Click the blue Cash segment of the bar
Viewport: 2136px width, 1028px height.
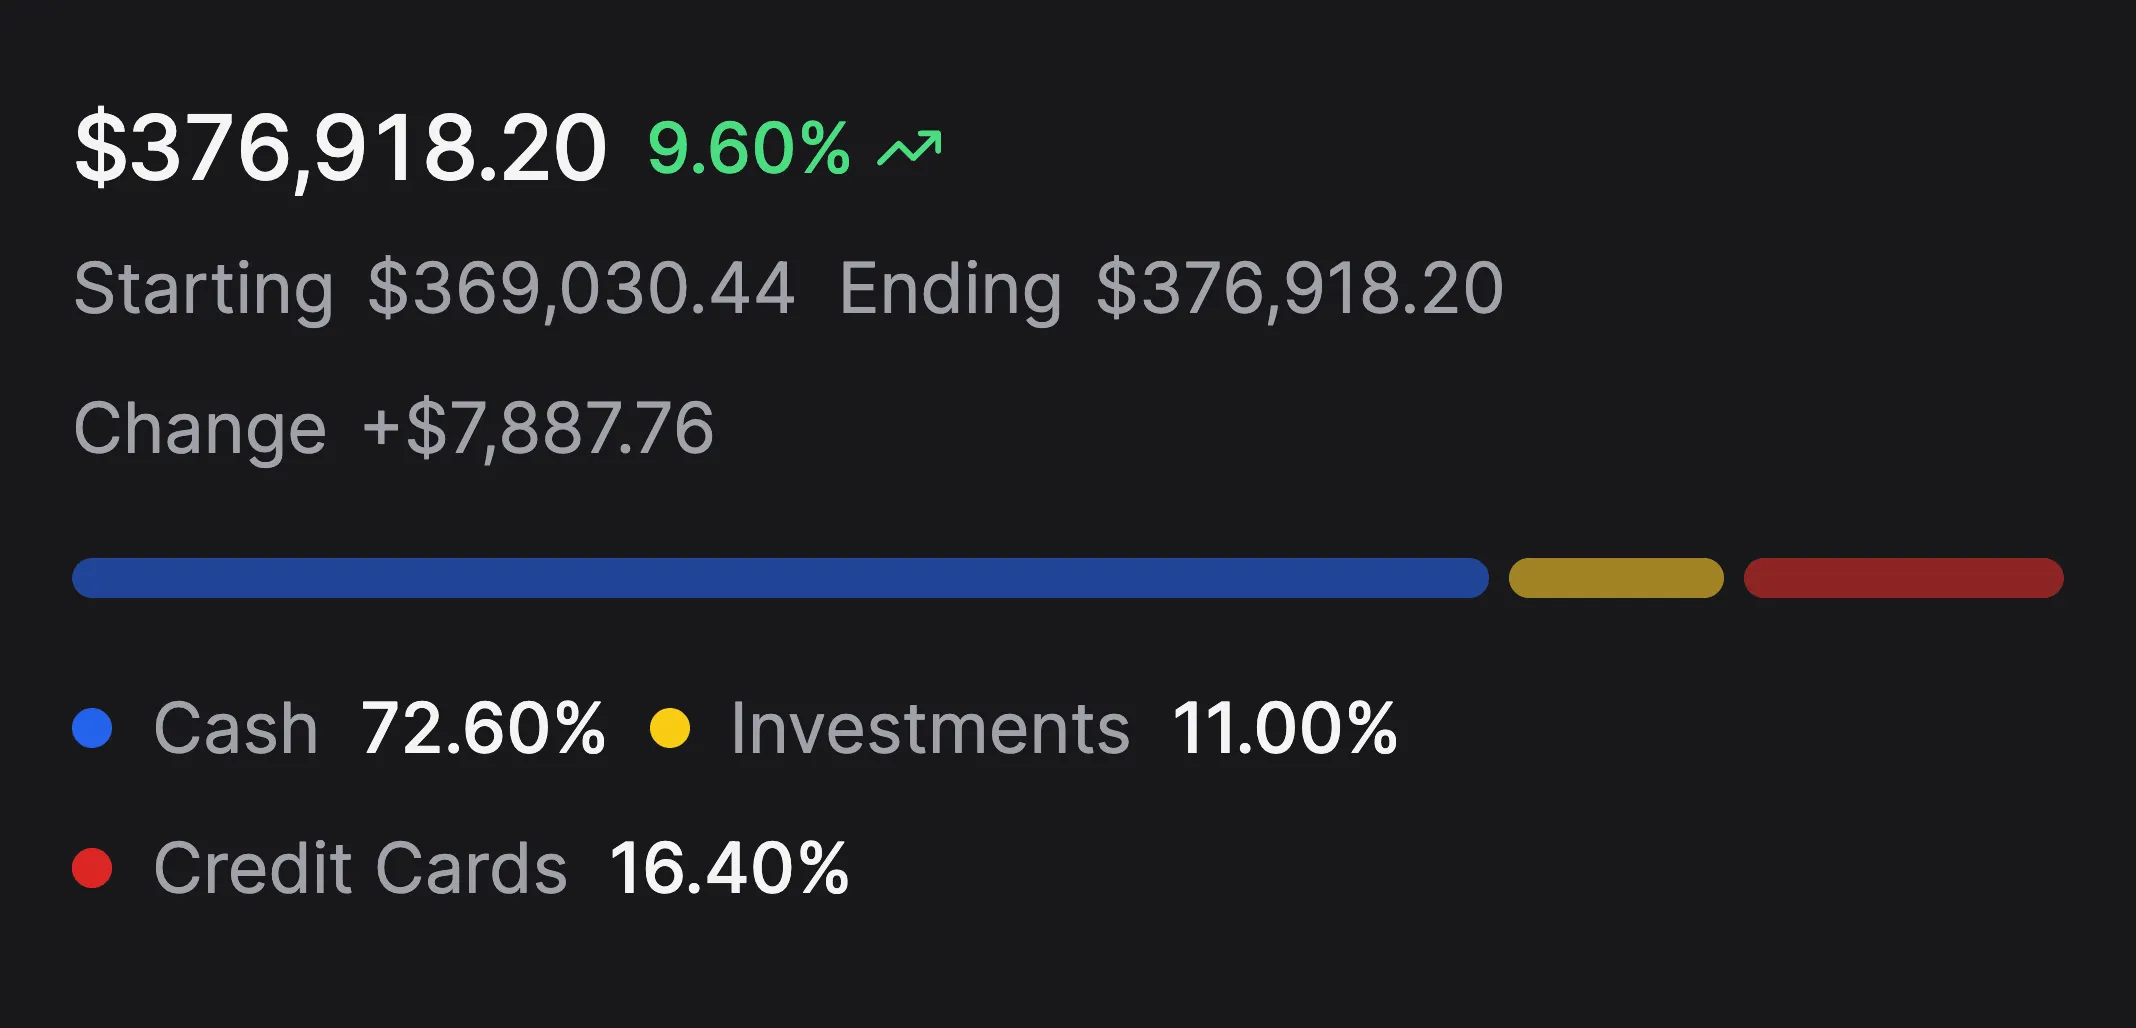pos(780,577)
